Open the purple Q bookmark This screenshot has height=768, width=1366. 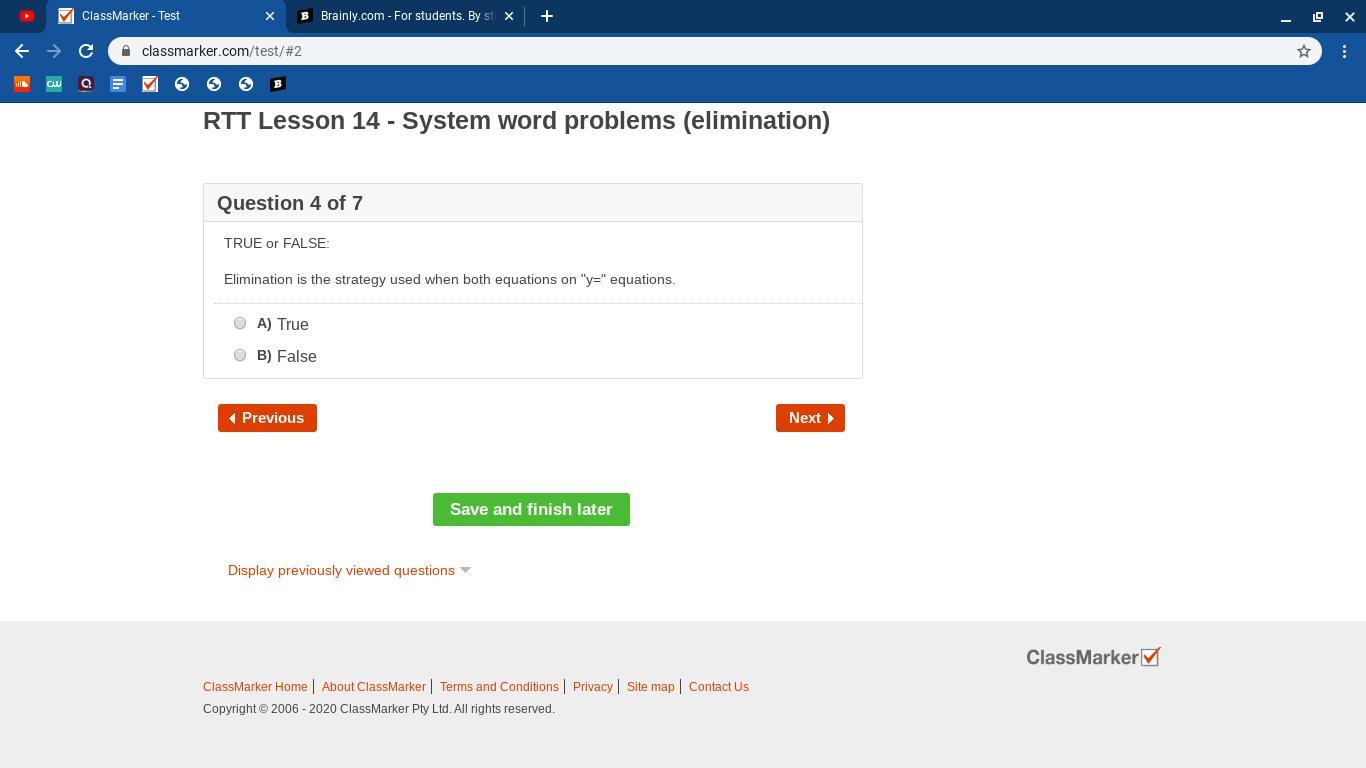pos(86,84)
